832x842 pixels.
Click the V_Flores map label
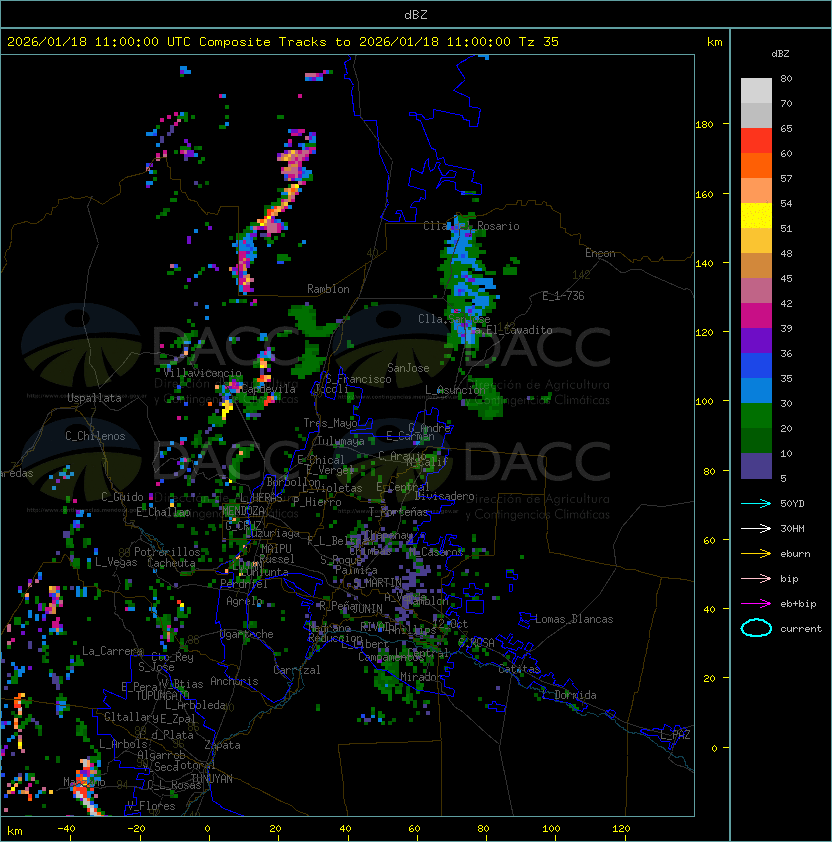pyautogui.click(x=151, y=807)
